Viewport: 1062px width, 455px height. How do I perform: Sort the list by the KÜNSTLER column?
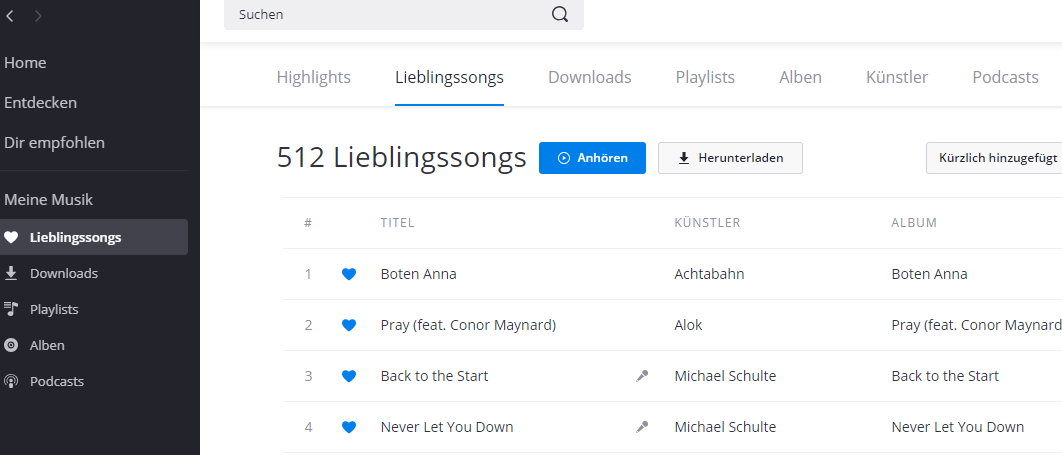[707, 223]
